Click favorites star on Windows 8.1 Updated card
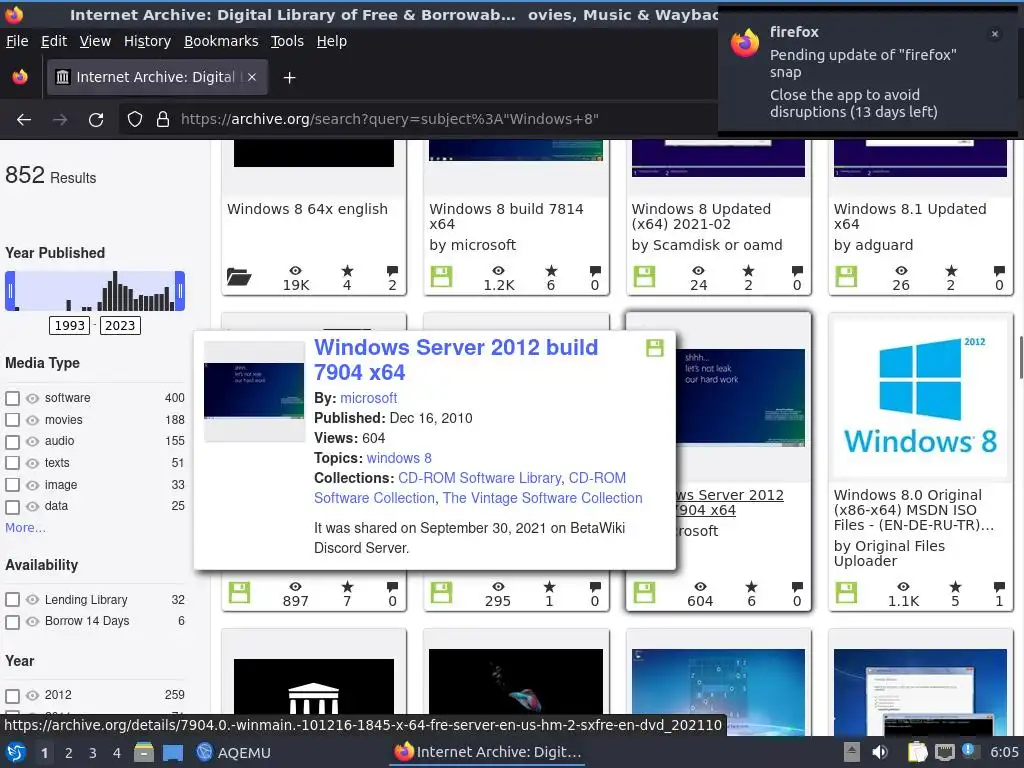The width and height of the screenshot is (1024, 768). point(951,270)
